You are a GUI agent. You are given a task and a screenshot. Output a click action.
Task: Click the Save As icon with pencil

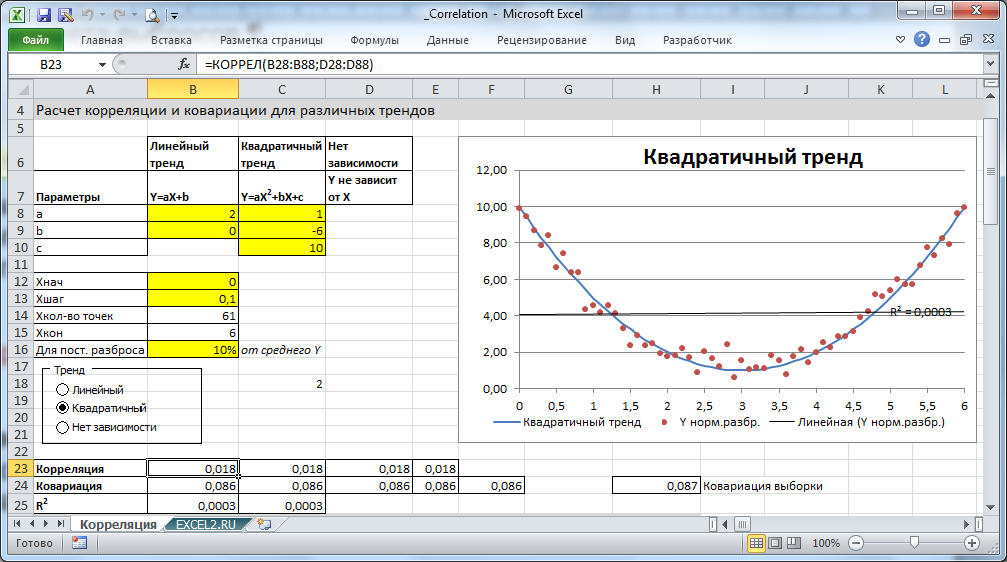pyautogui.click(x=65, y=14)
